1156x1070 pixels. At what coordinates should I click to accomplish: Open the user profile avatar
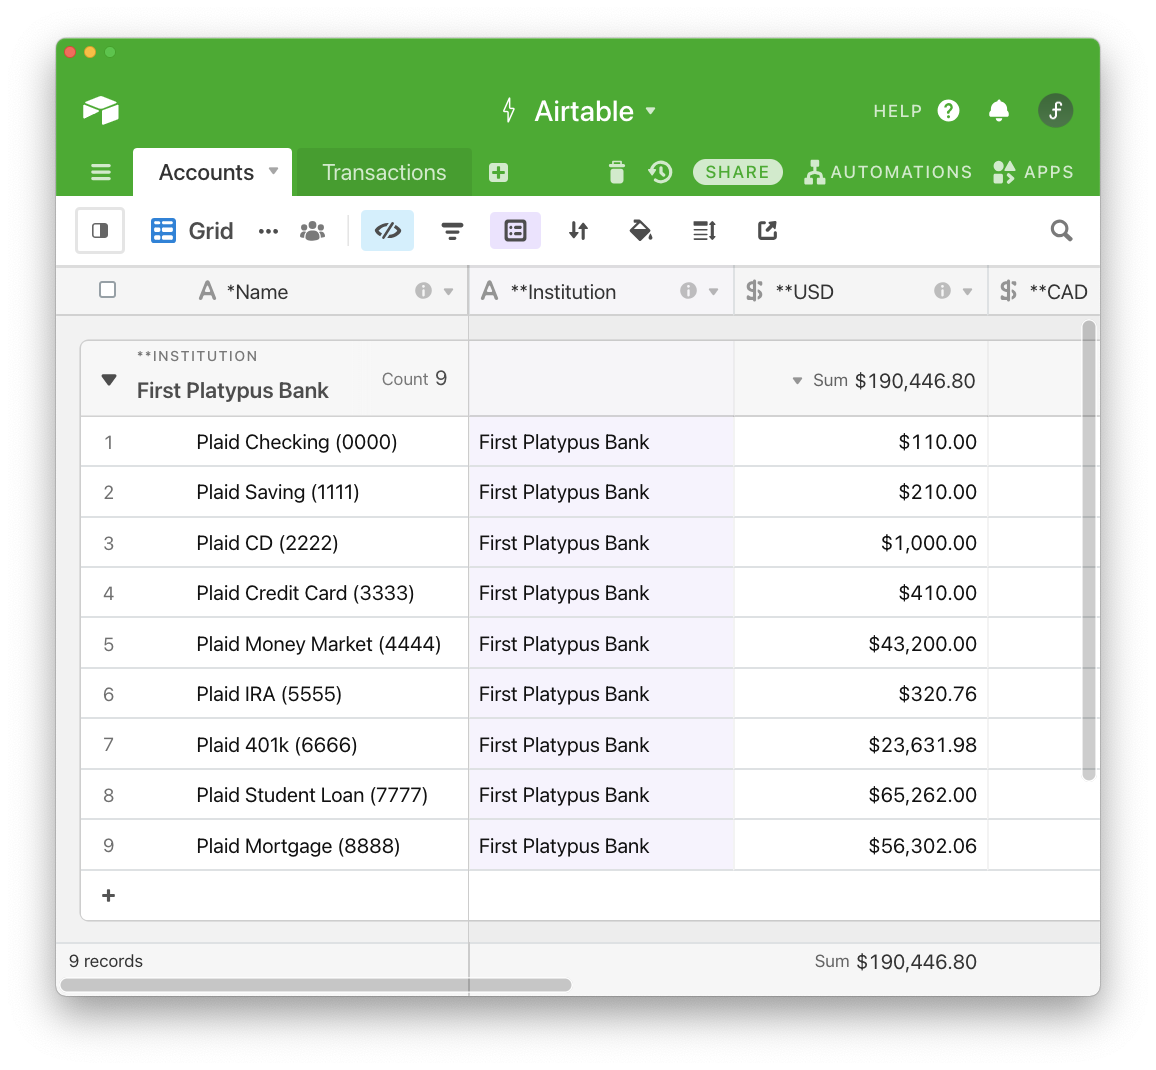point(1055,111)
